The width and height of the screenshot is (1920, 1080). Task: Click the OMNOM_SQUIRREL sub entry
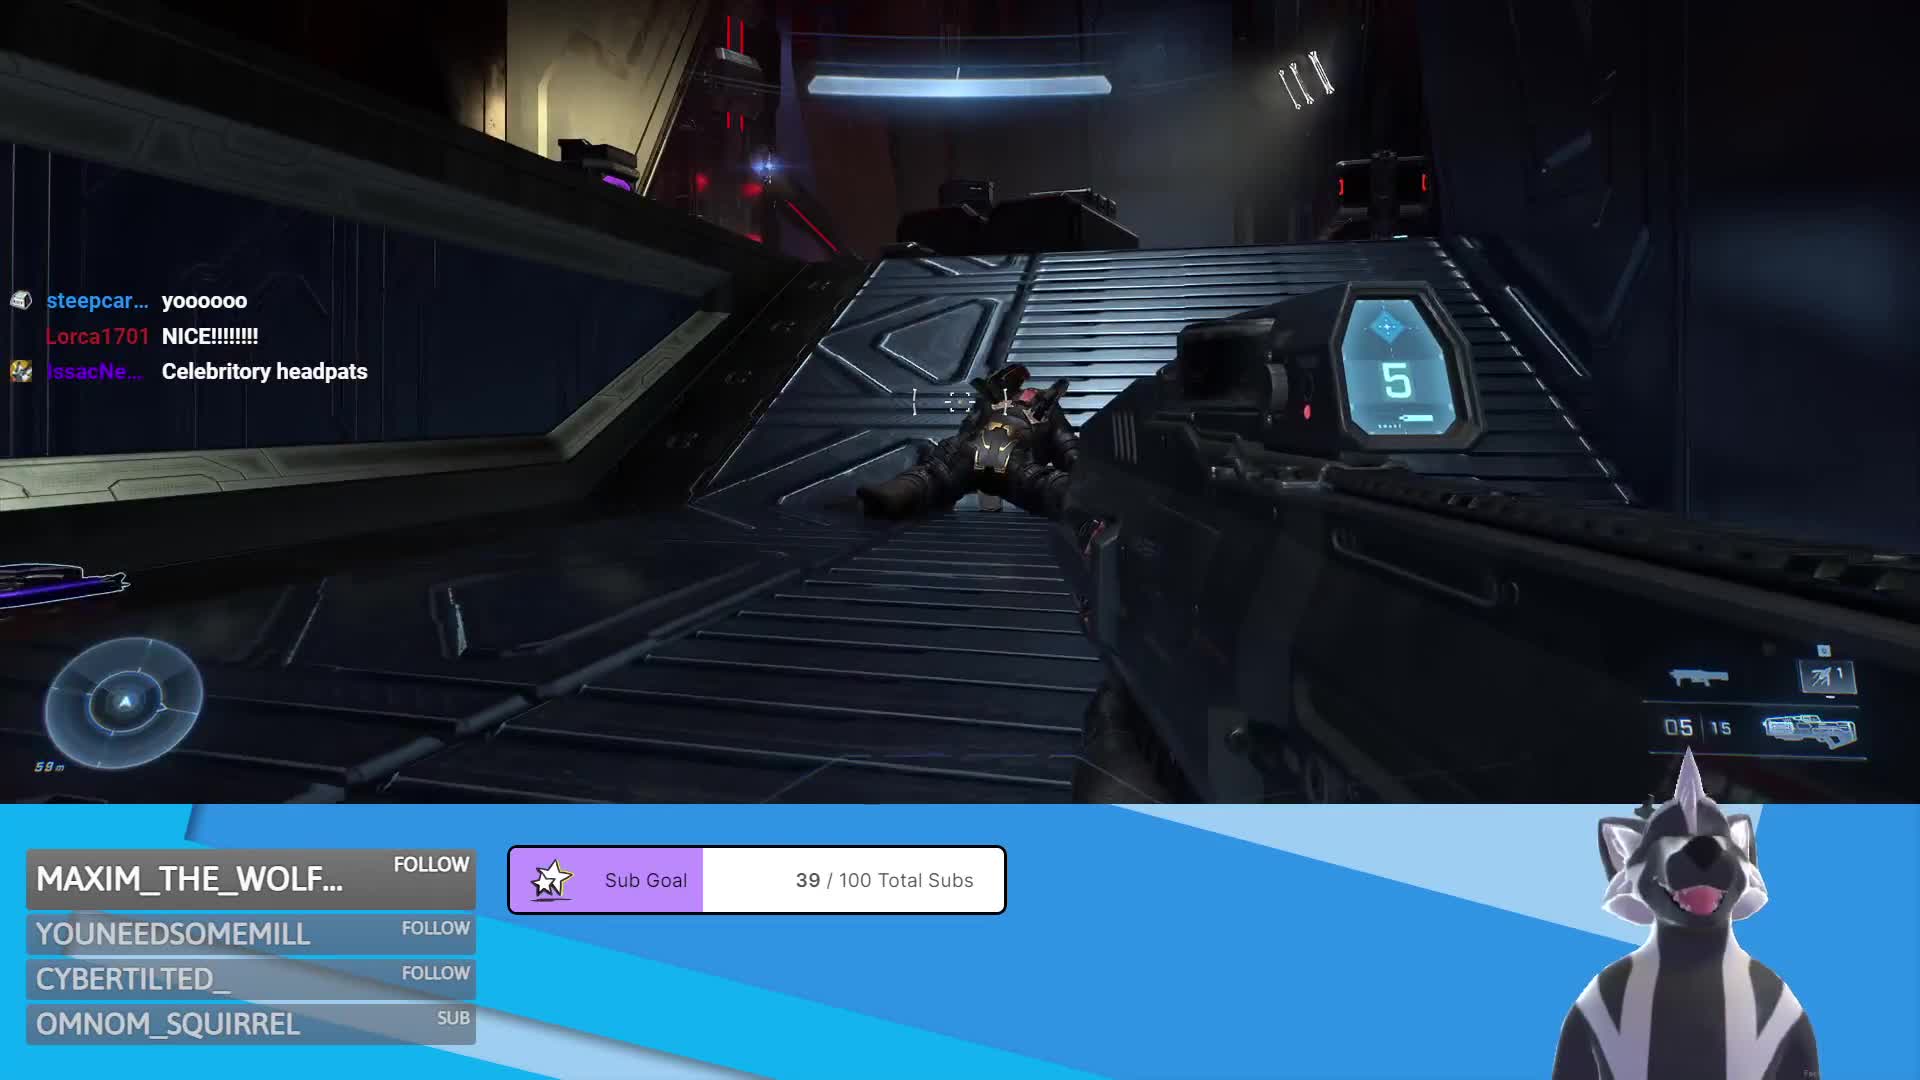[x=251, y=1023]
